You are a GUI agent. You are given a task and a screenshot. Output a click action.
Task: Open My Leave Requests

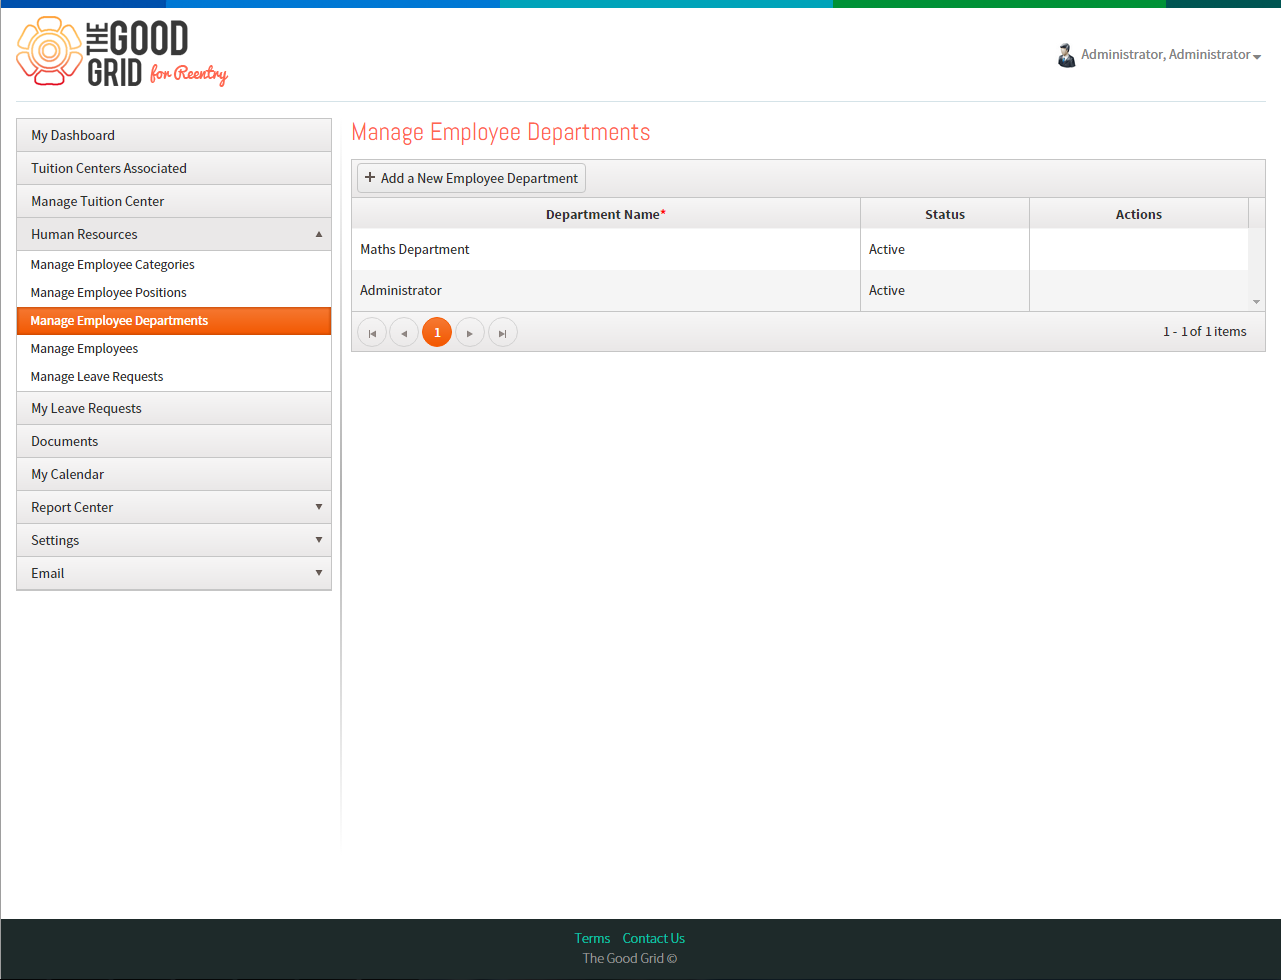coord(174,408)
